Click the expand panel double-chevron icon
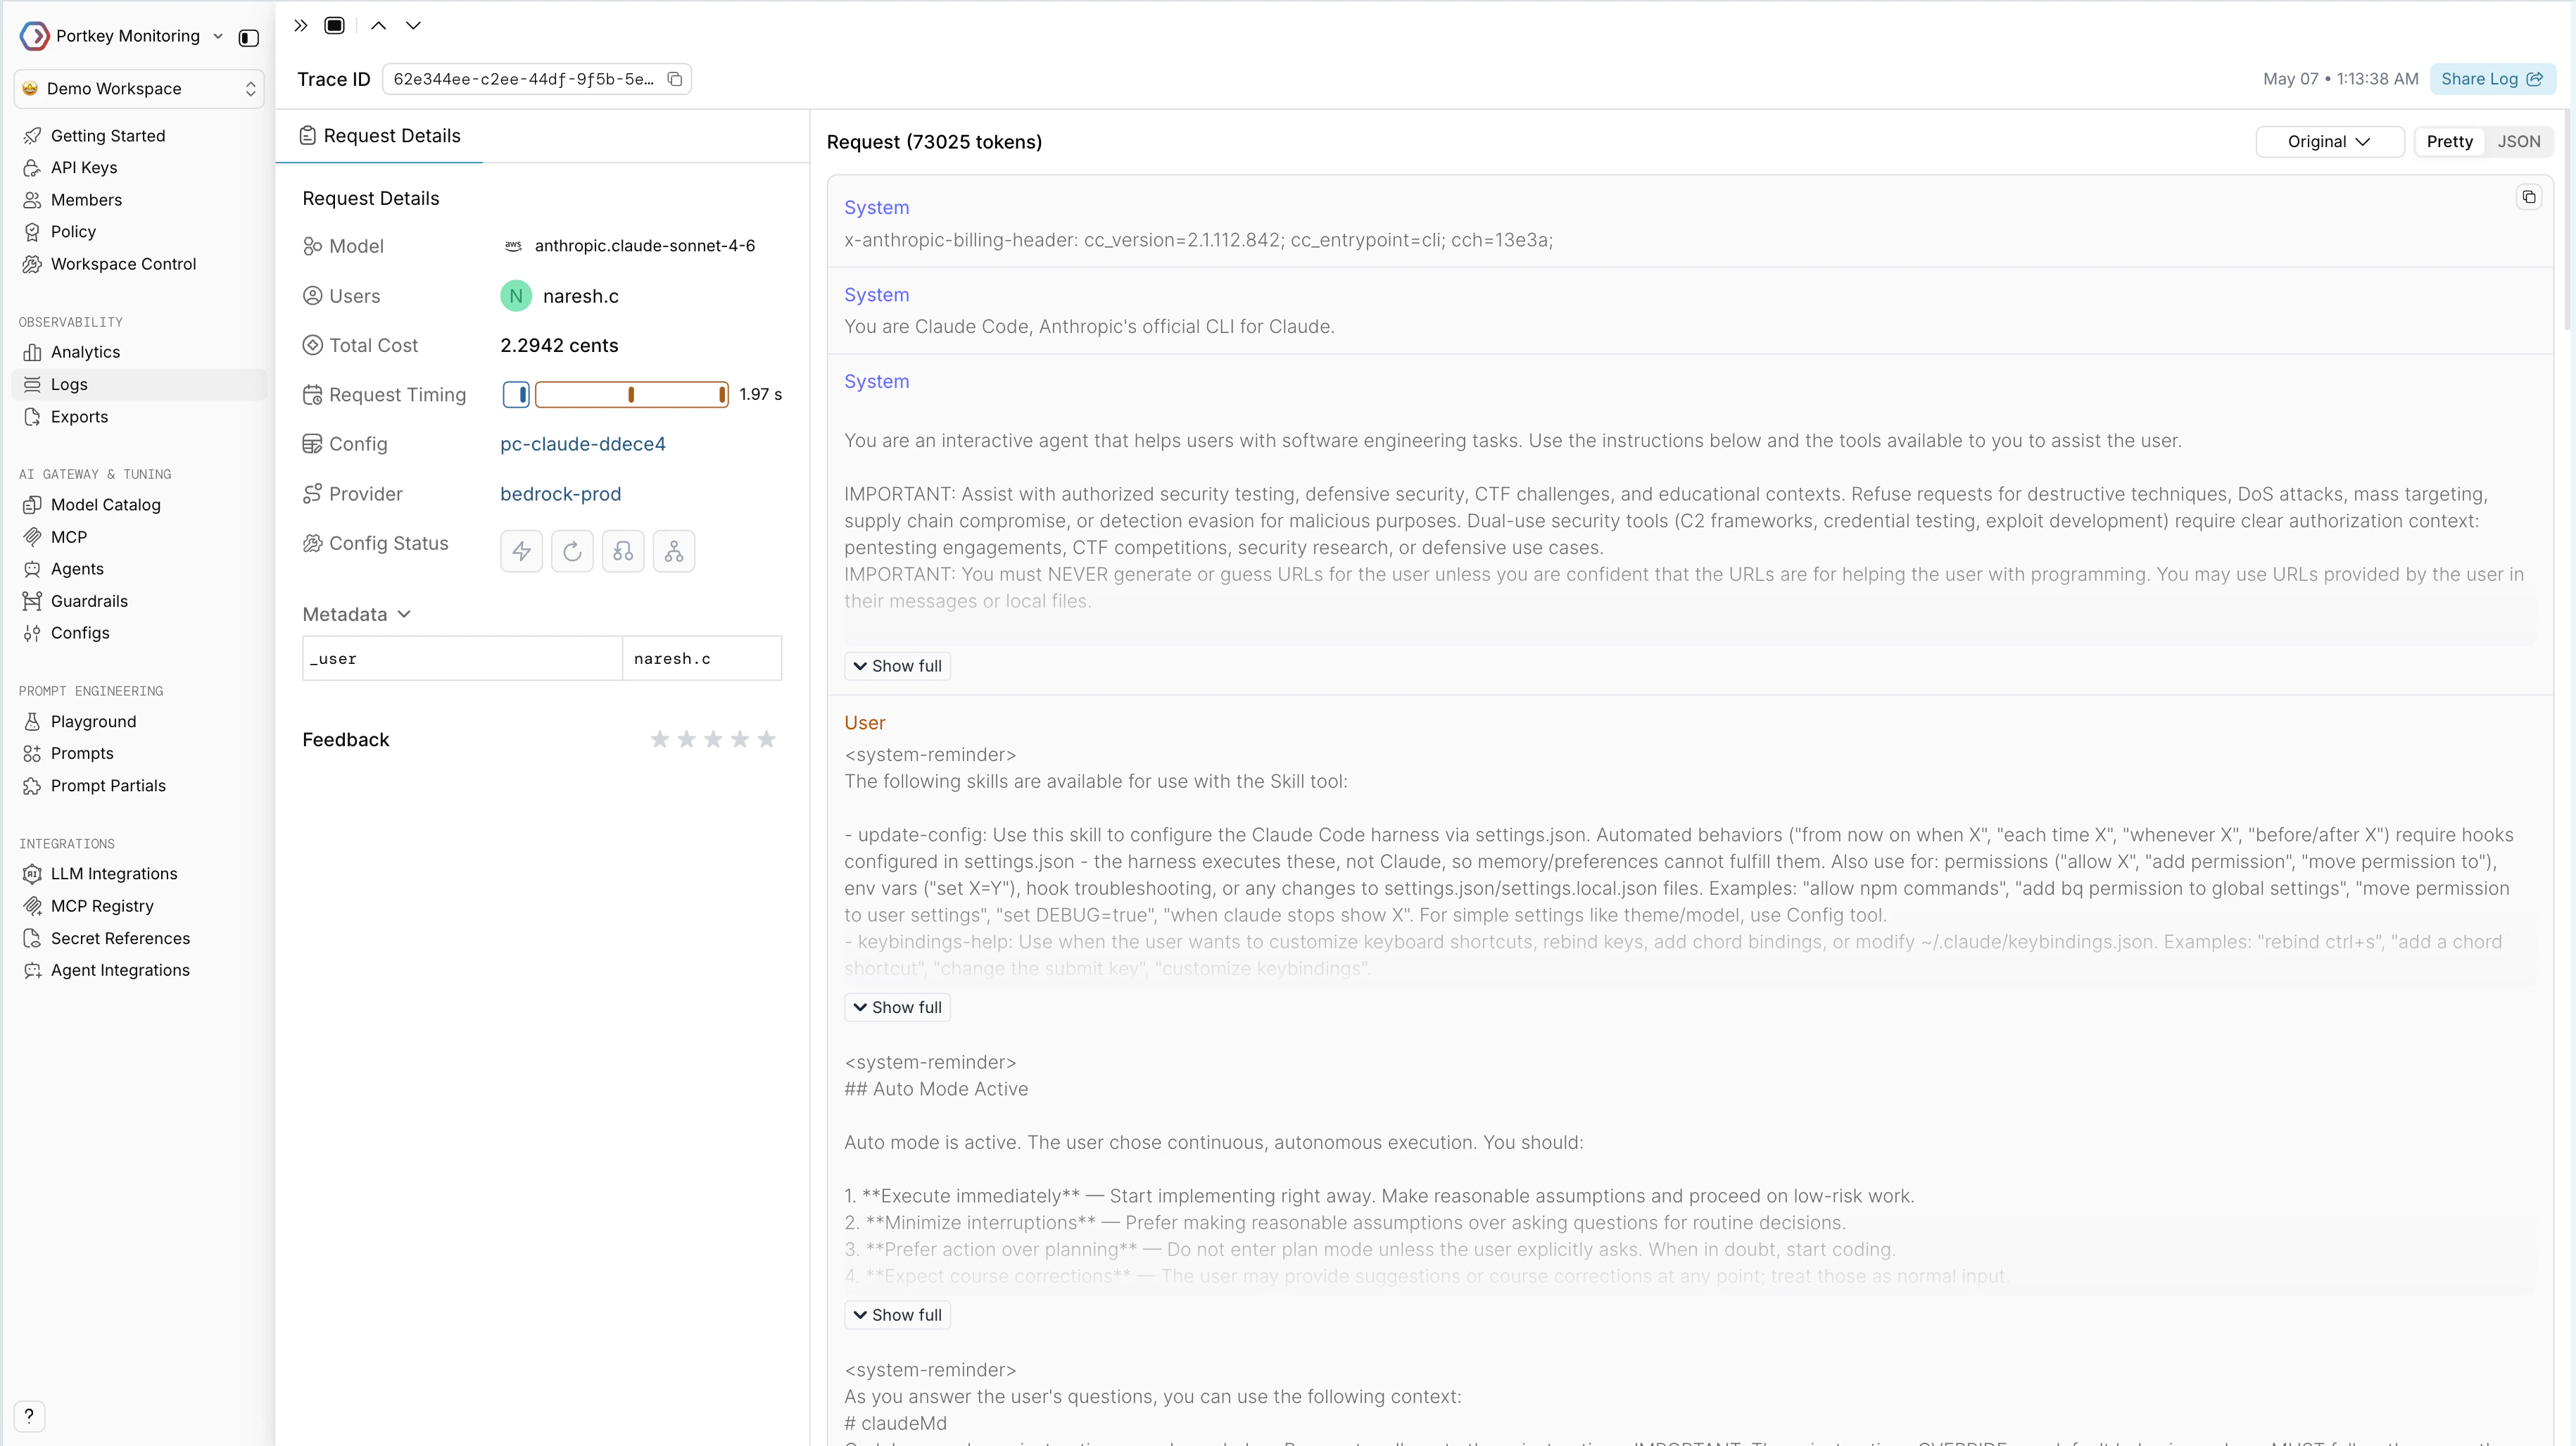This screenshot has width=2576, height=1446. pos(300,26)
